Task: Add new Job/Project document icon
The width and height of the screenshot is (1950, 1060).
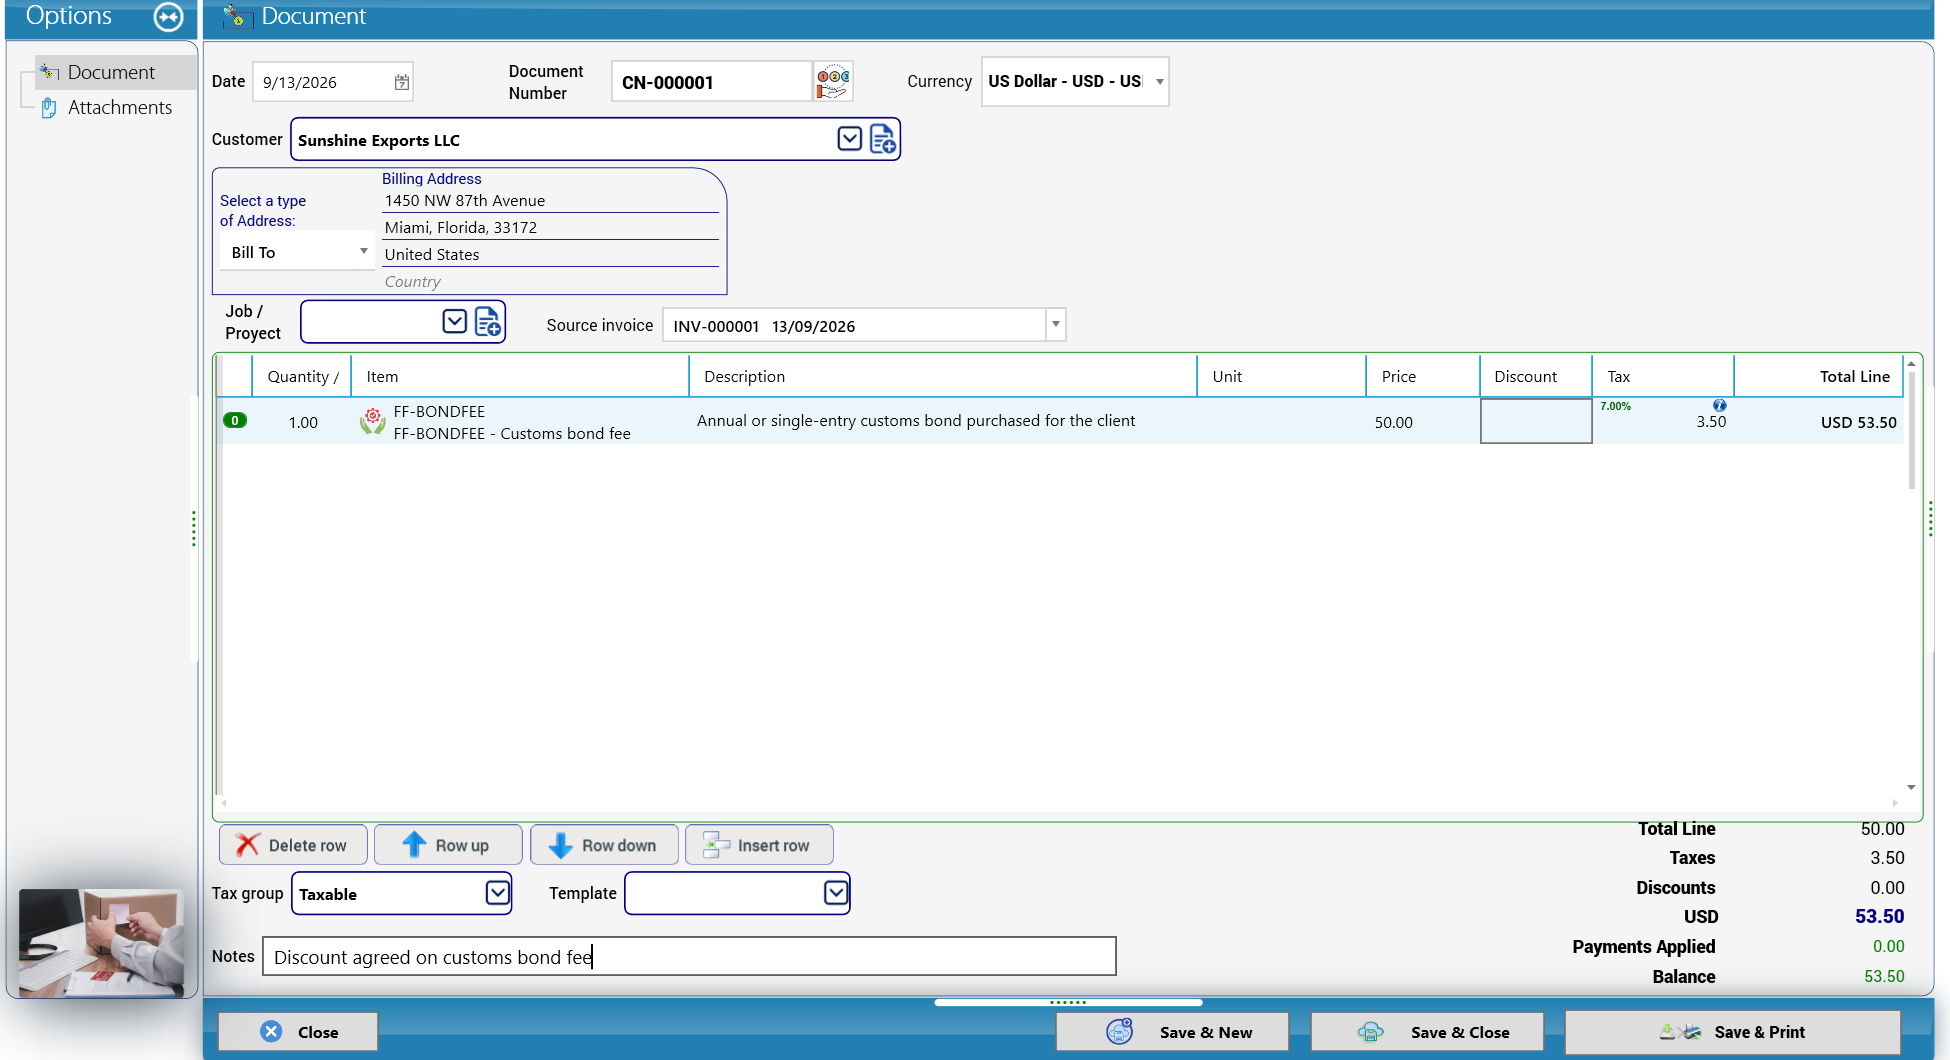Action: pos(488,321)
